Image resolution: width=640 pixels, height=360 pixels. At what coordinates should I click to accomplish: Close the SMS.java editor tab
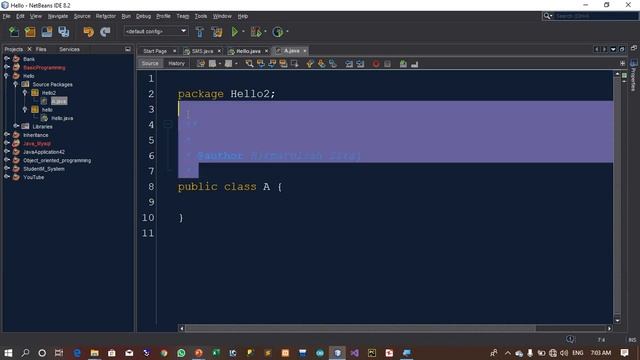point(219,51)
